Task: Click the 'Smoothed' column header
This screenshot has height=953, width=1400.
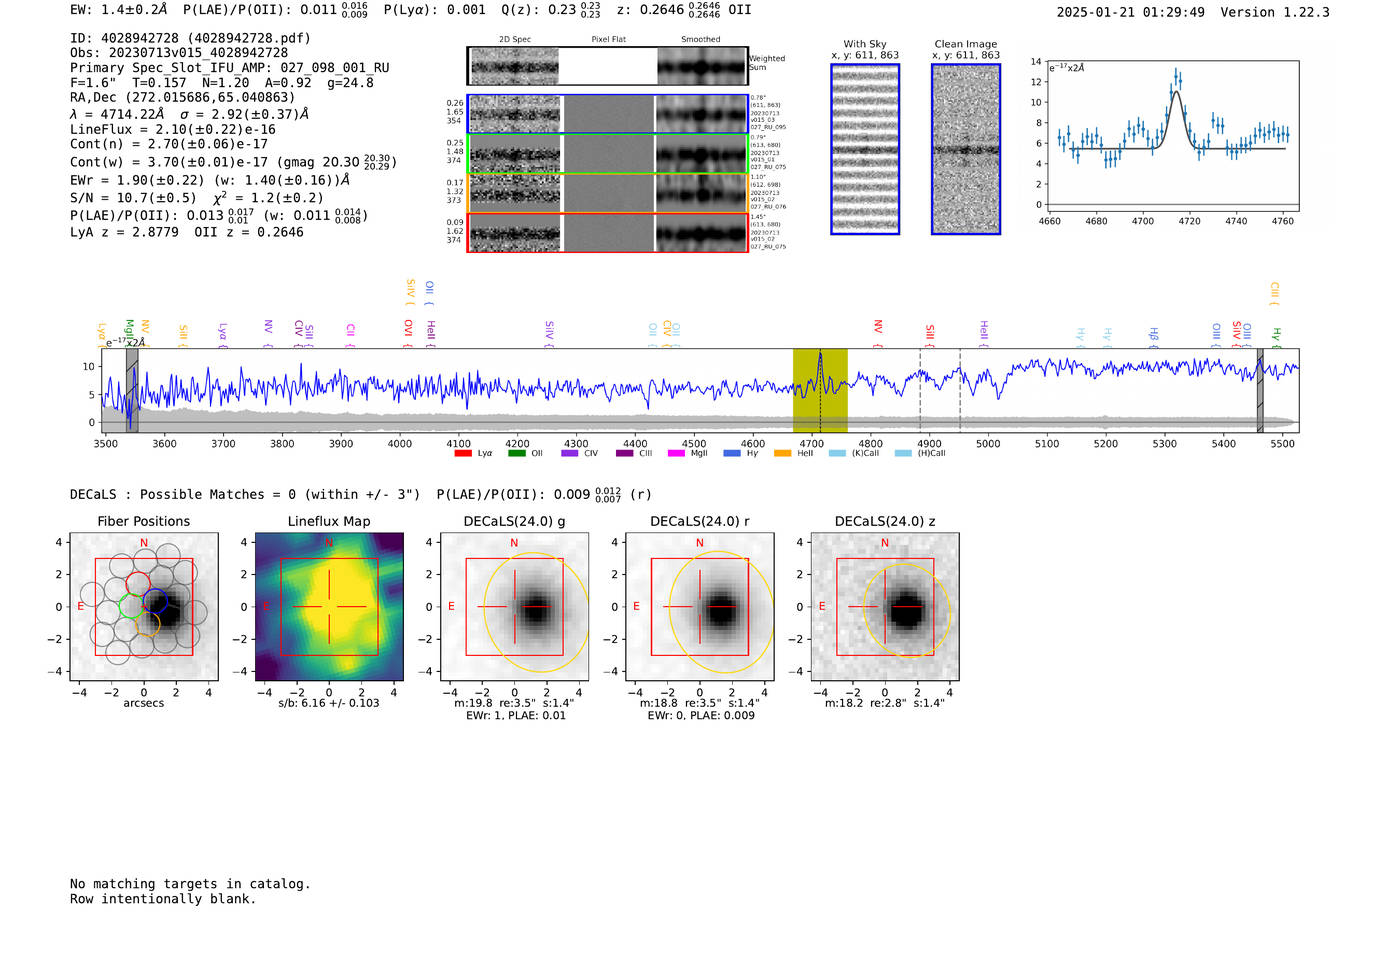Action: pyautogui.click(x=701, y=40)
